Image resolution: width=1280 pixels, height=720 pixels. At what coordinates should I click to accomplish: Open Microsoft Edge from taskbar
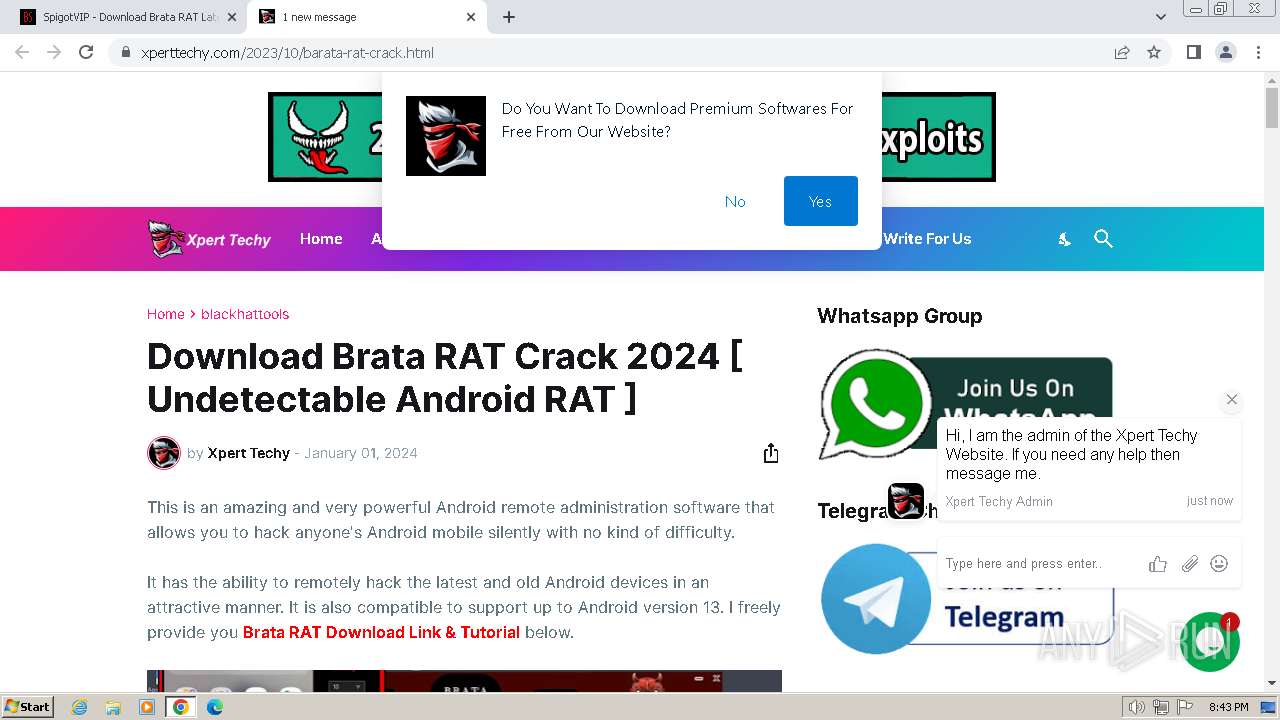[215, 707]
